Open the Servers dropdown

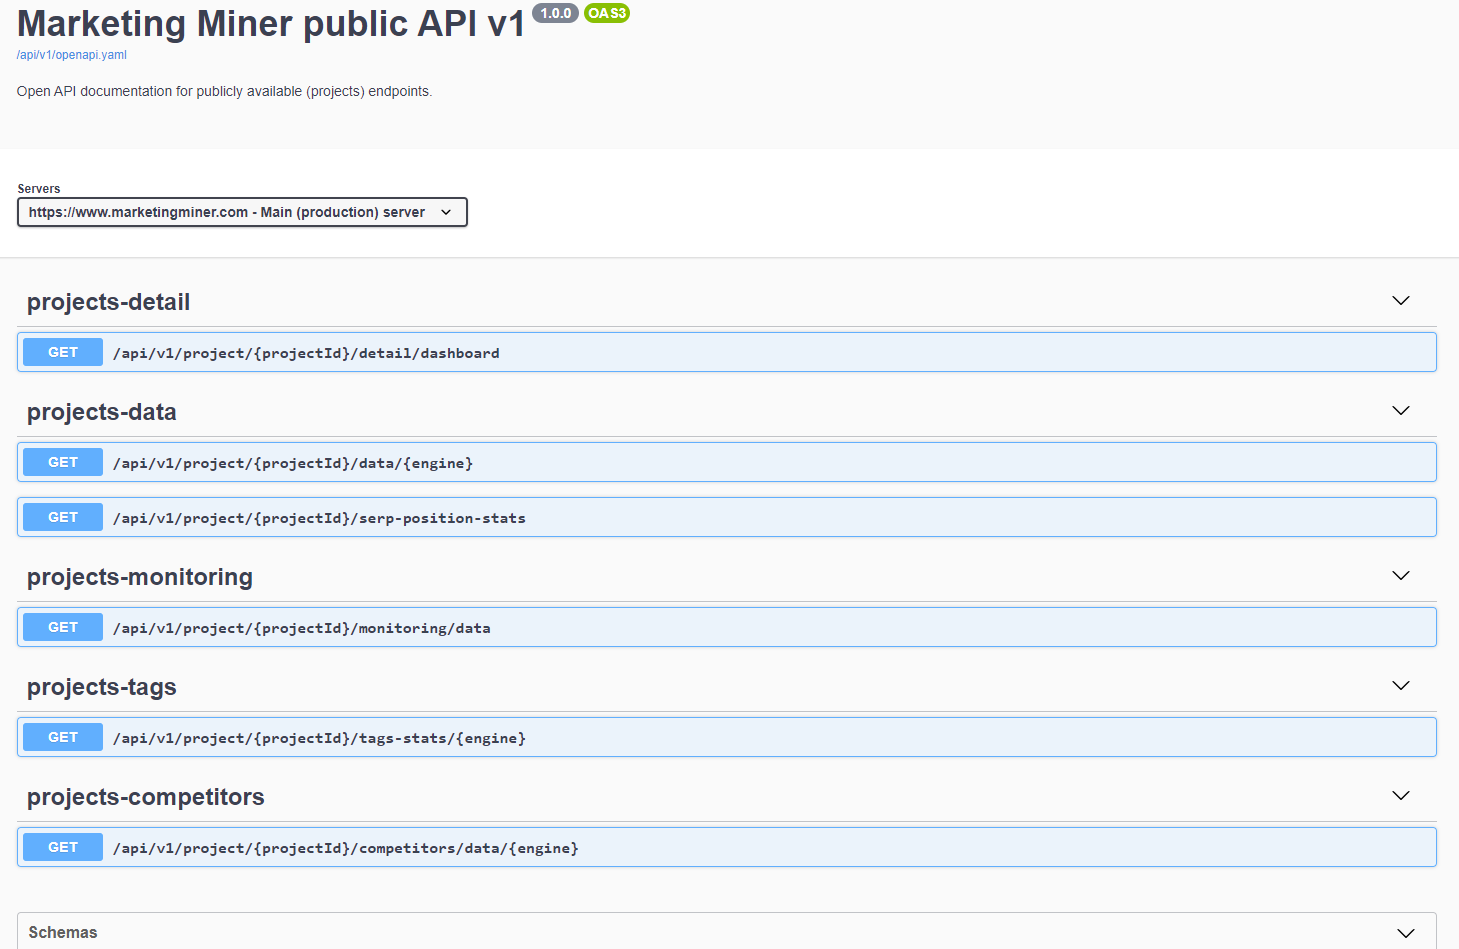click(242, 212)
